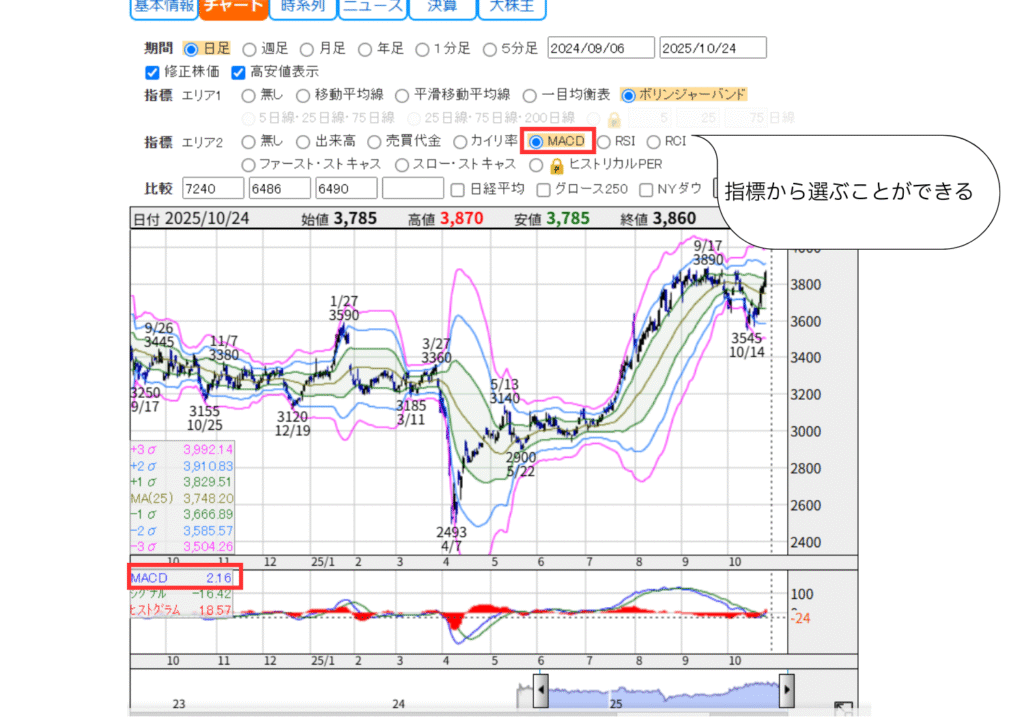This screenshot has width=1024, height=717.
Task: Select 一目均衡表 for indicator area 1
Action: point(530,95)
